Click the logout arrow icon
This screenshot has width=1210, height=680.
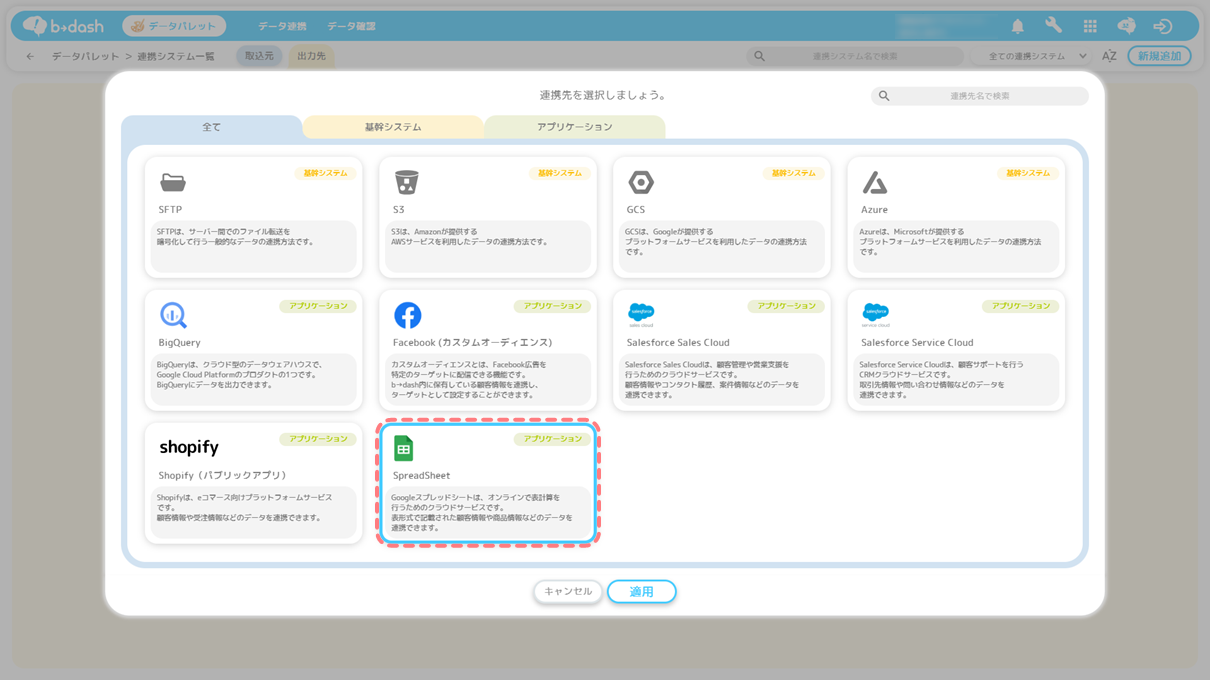[x=1162, y=26]
